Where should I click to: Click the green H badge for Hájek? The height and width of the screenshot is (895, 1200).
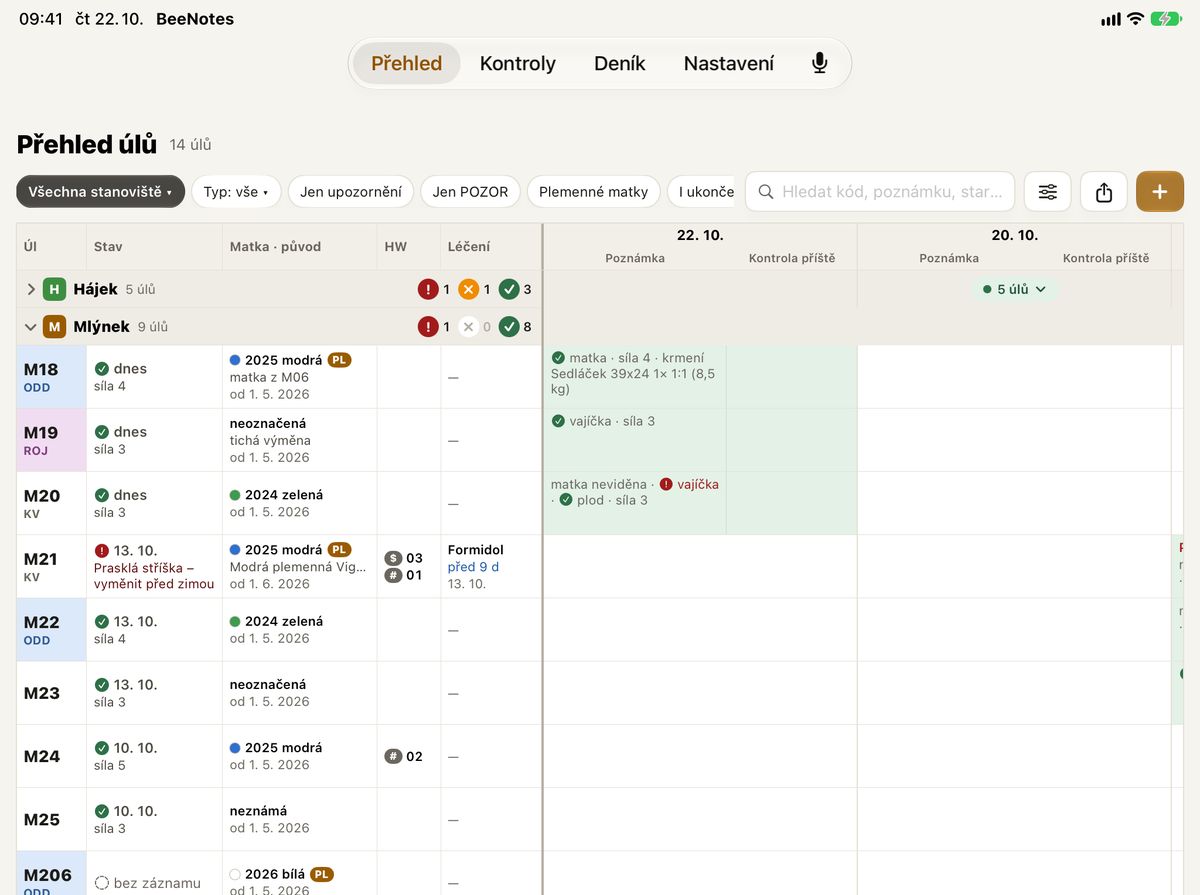click(54, 290)
